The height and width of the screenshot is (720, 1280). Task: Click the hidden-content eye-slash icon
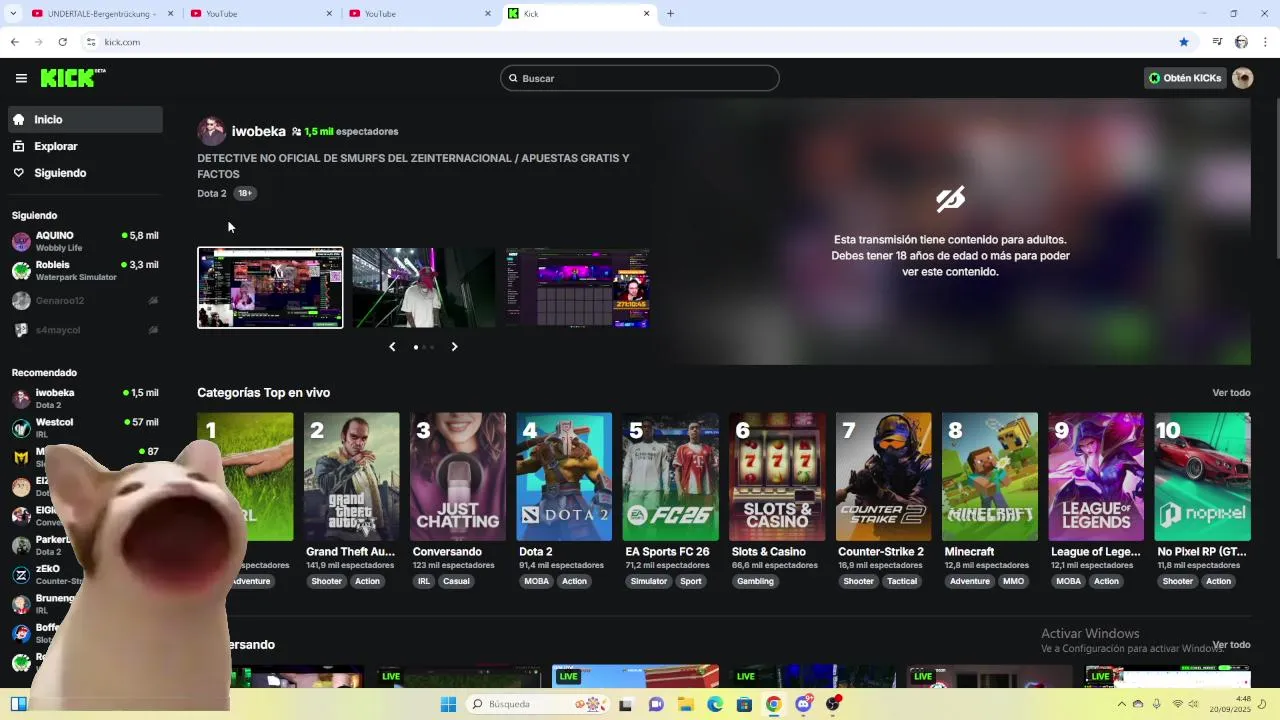(950, 199)
